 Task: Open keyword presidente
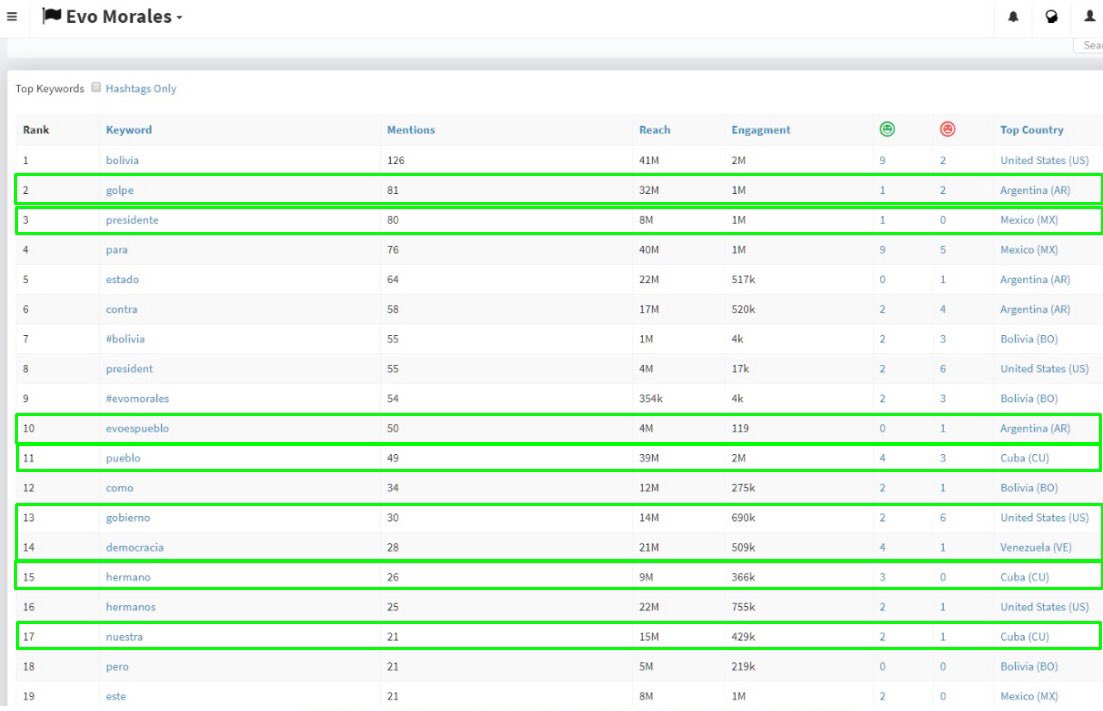click(132, 219)
